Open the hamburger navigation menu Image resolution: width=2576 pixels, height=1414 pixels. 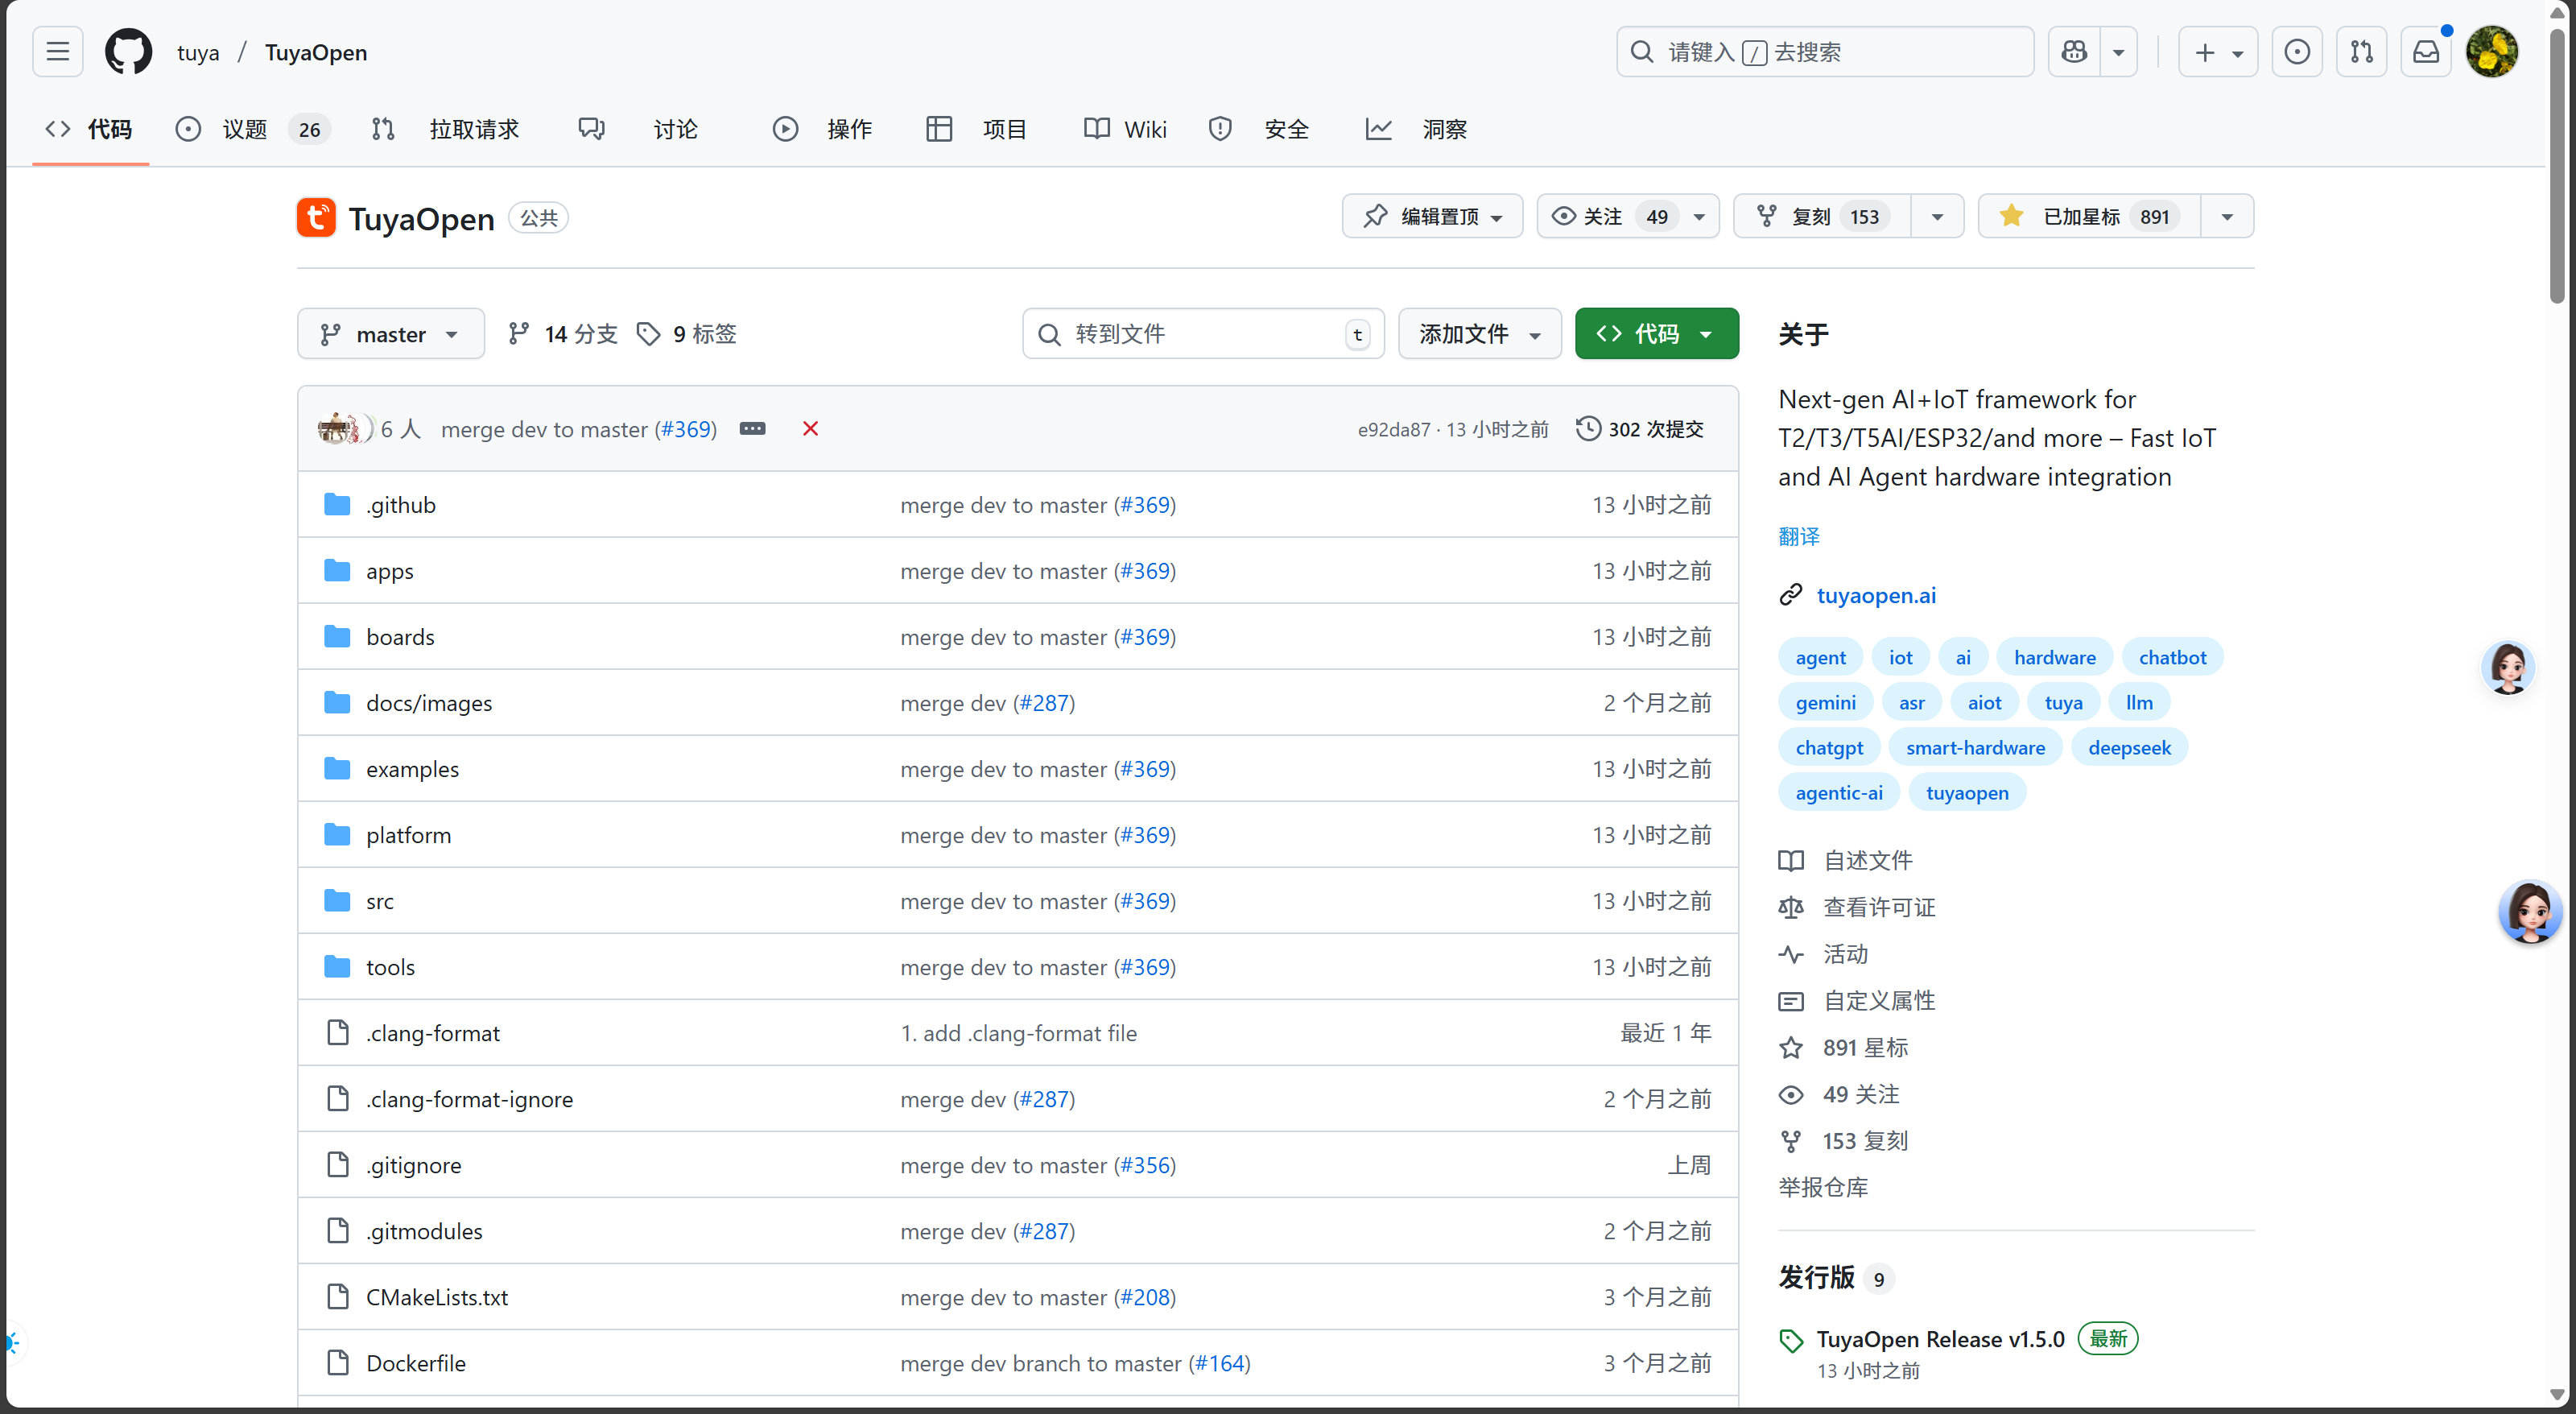tap(57, 51)
